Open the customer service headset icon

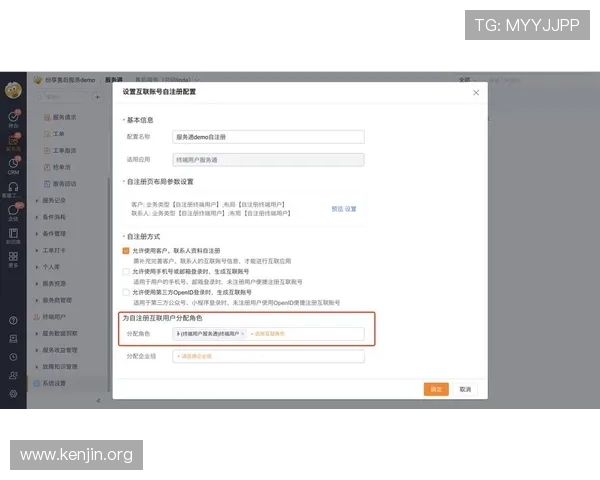(x=13, y=187)
